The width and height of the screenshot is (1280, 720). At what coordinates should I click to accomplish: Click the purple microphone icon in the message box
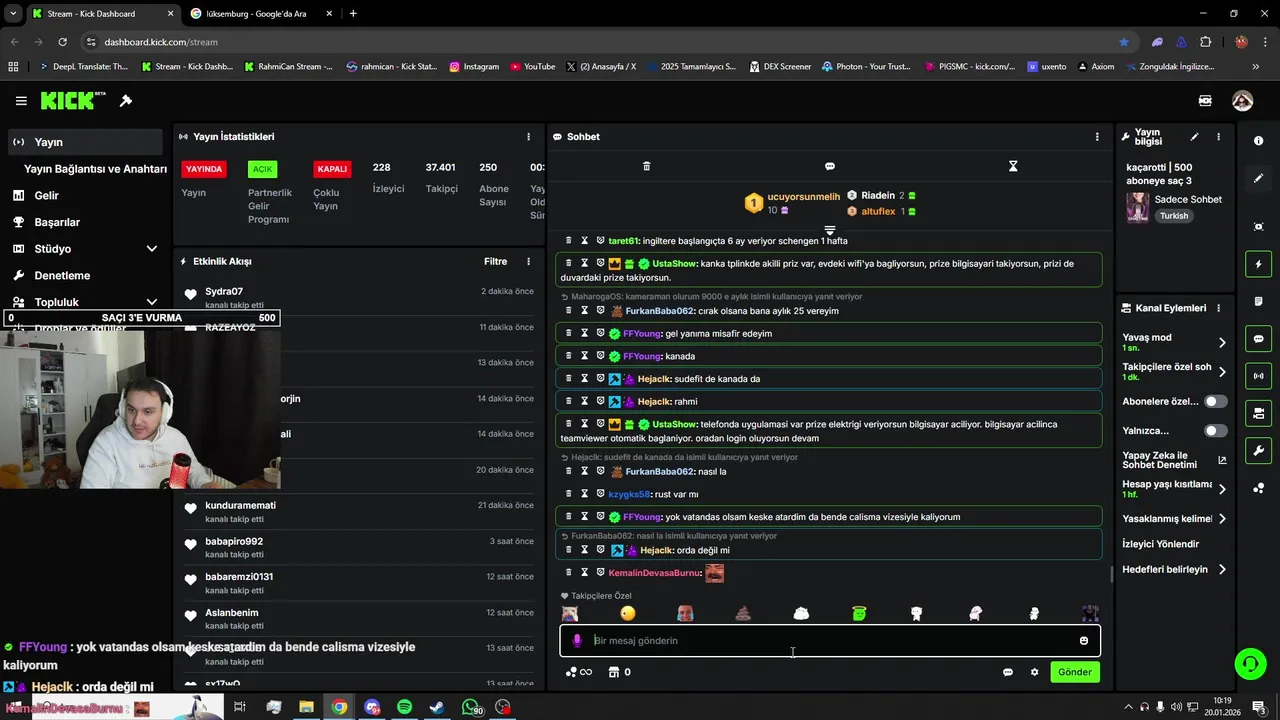(577, 641)
